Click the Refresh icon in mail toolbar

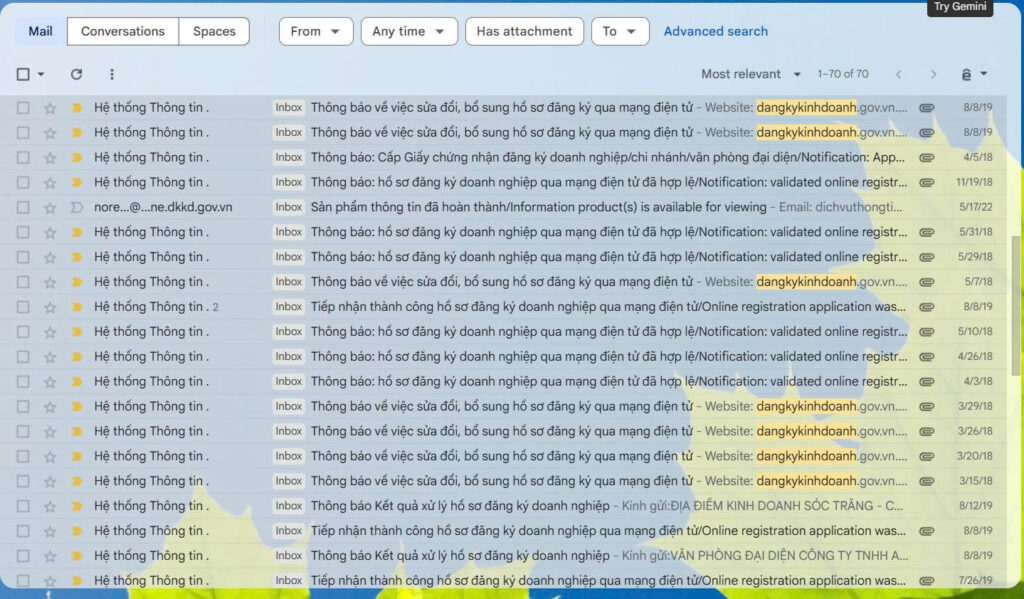coord(77,74)
